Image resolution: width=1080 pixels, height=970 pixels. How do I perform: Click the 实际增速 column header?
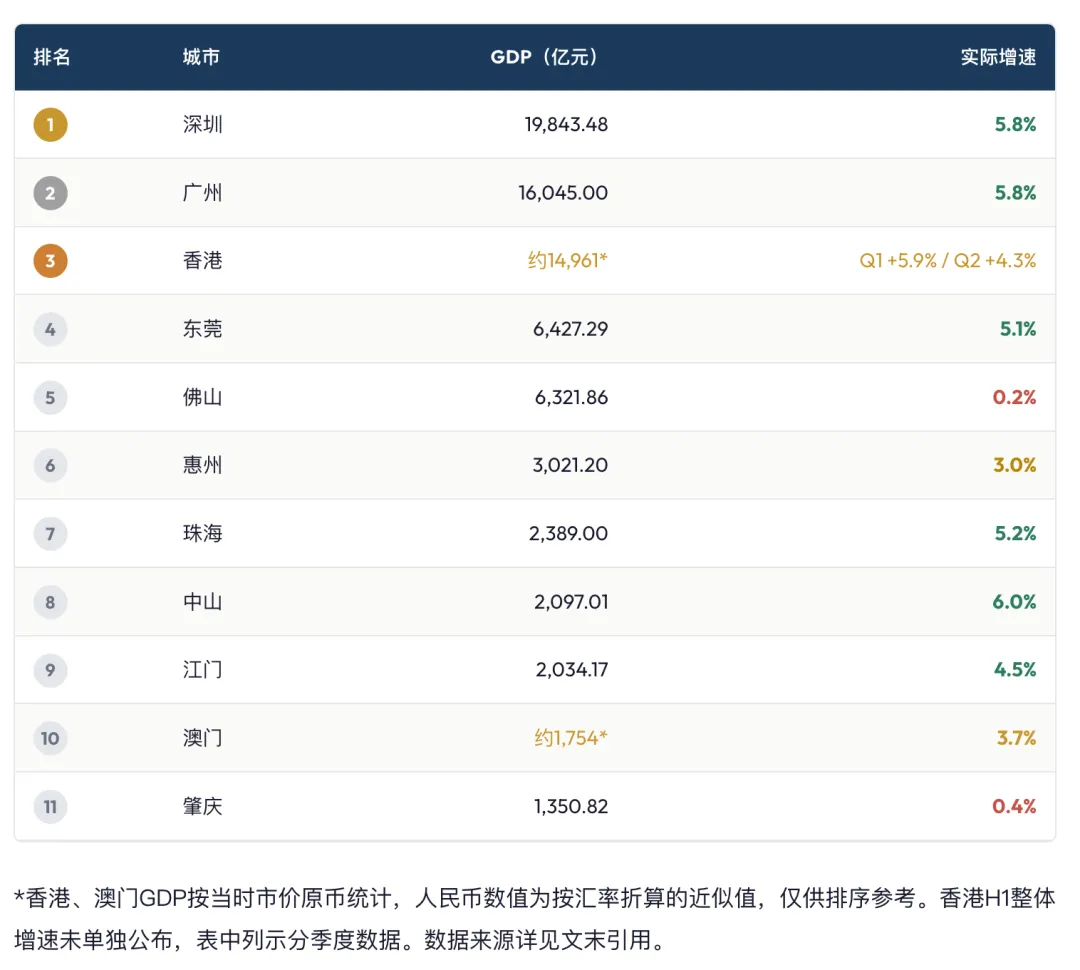[x=999, y=57]
